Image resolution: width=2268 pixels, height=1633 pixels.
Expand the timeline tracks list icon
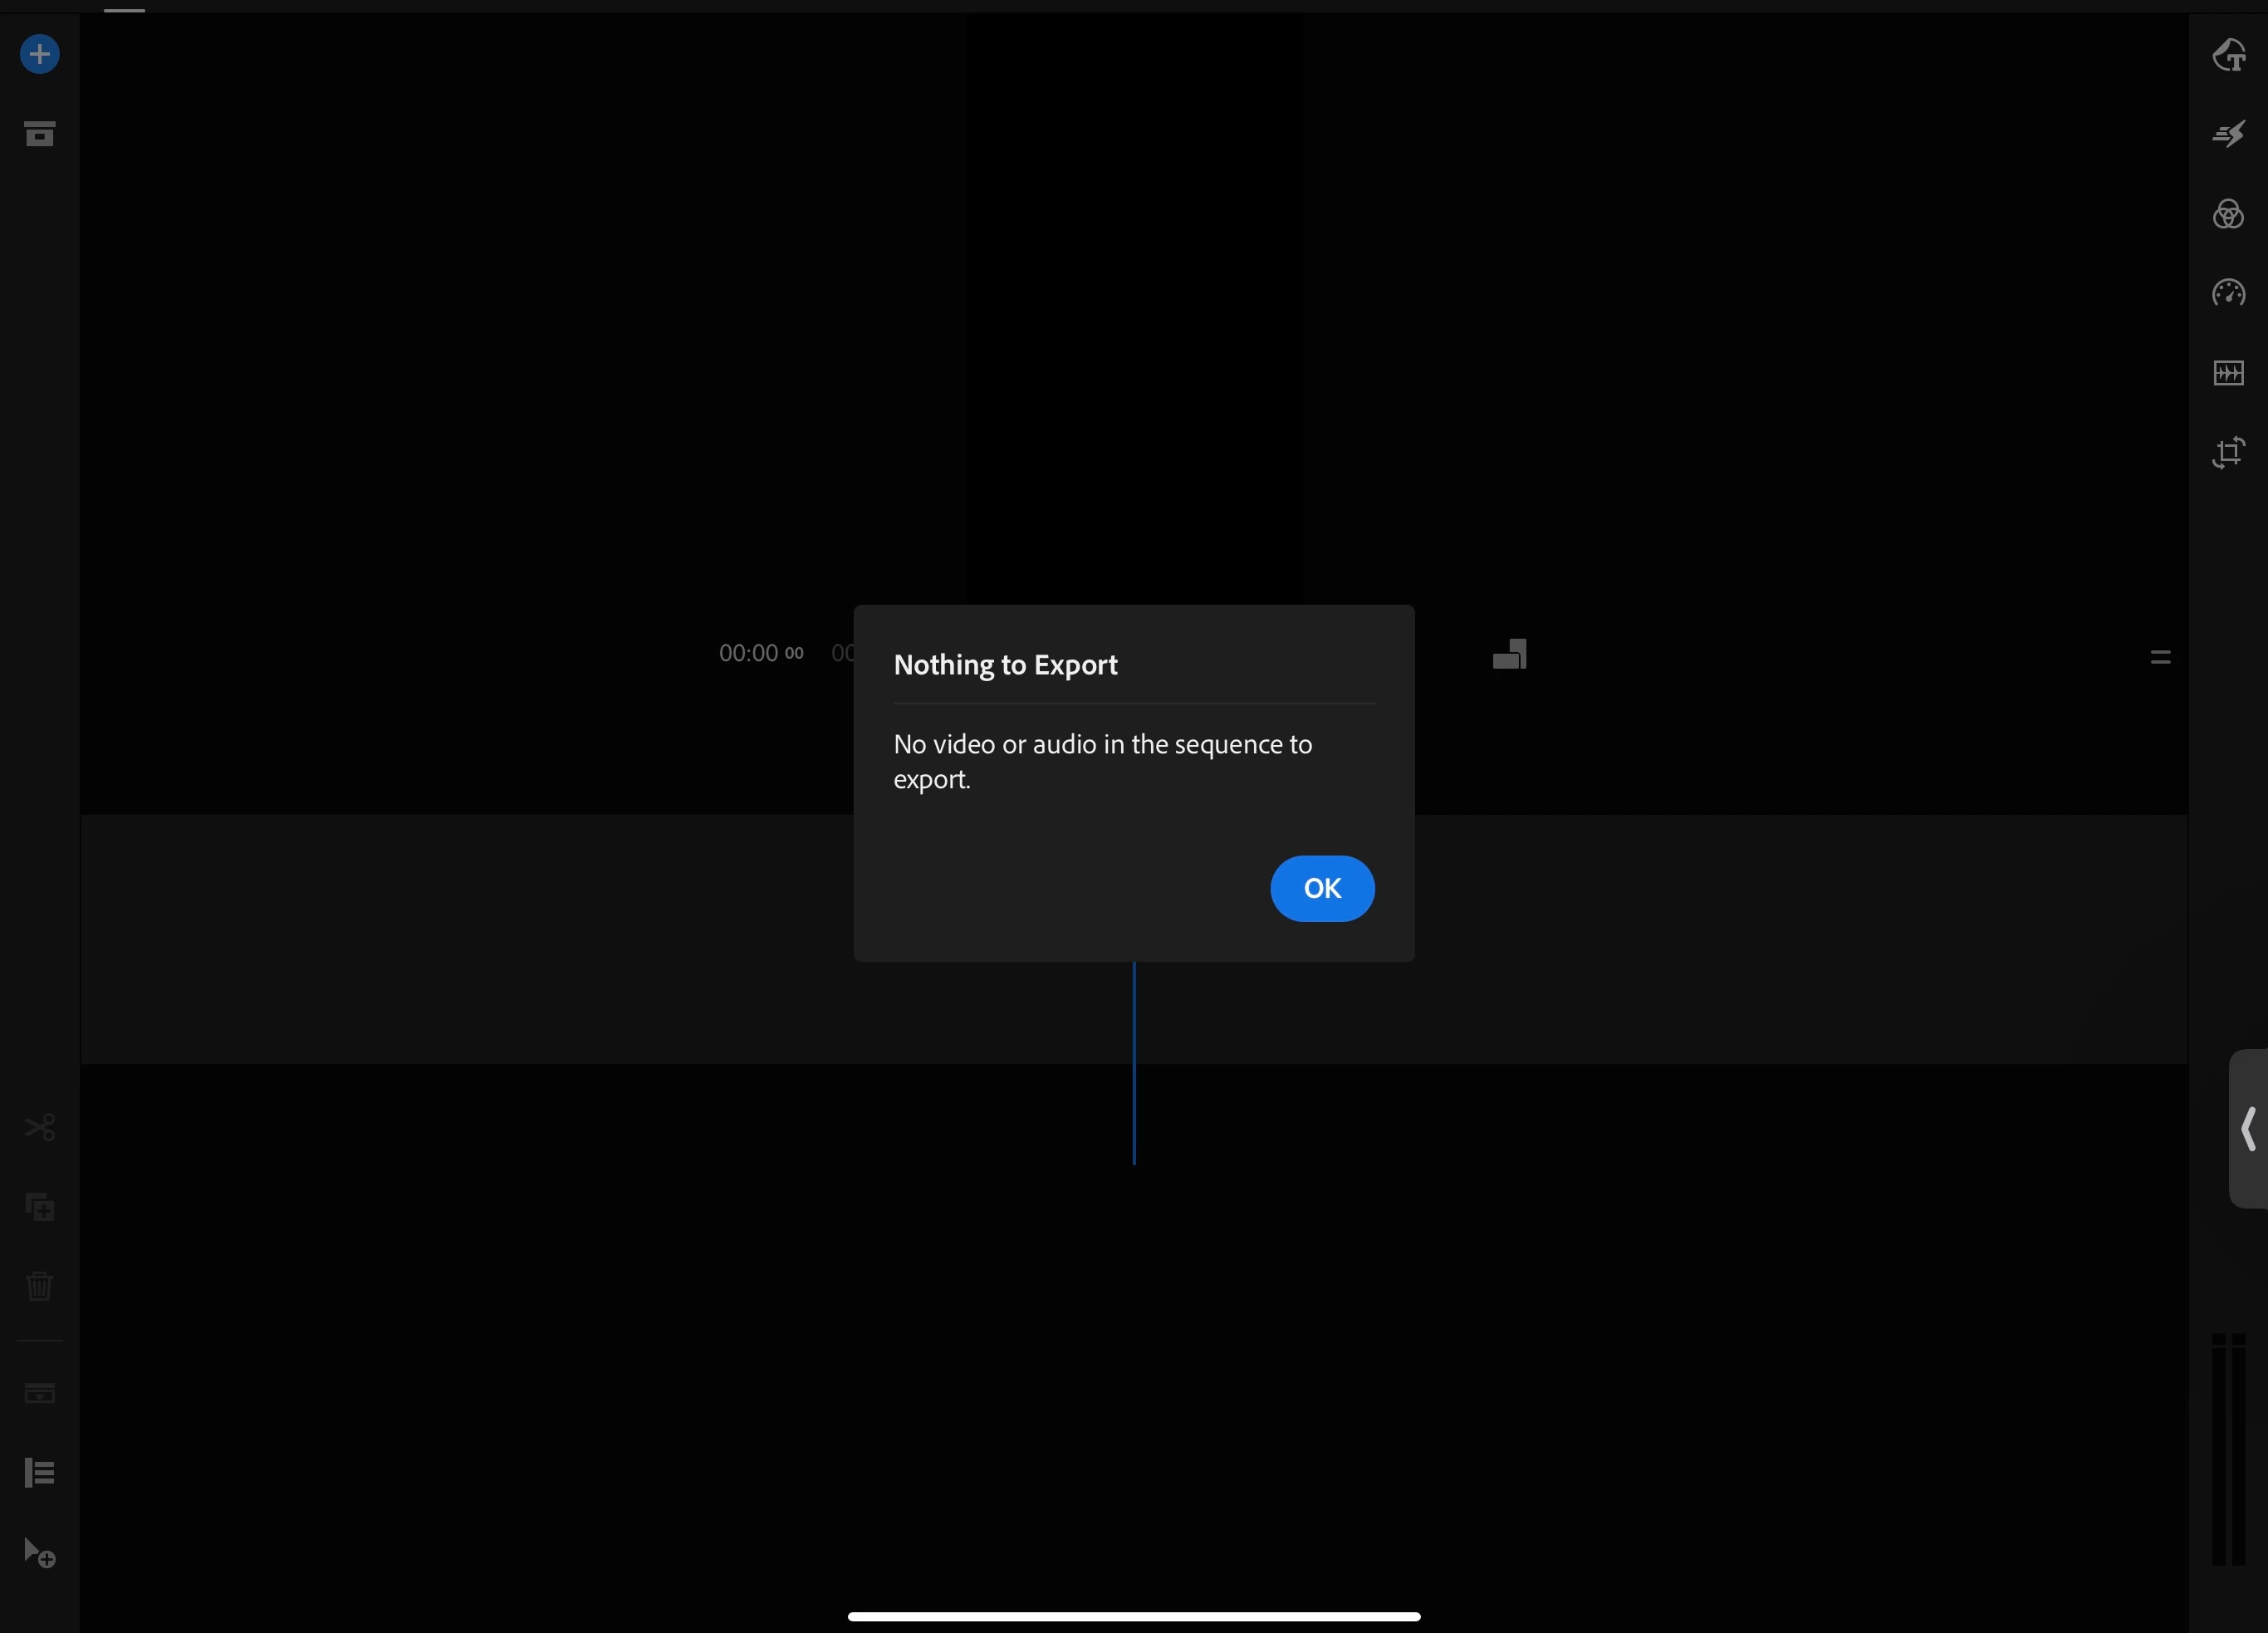tap(40, 1473)
